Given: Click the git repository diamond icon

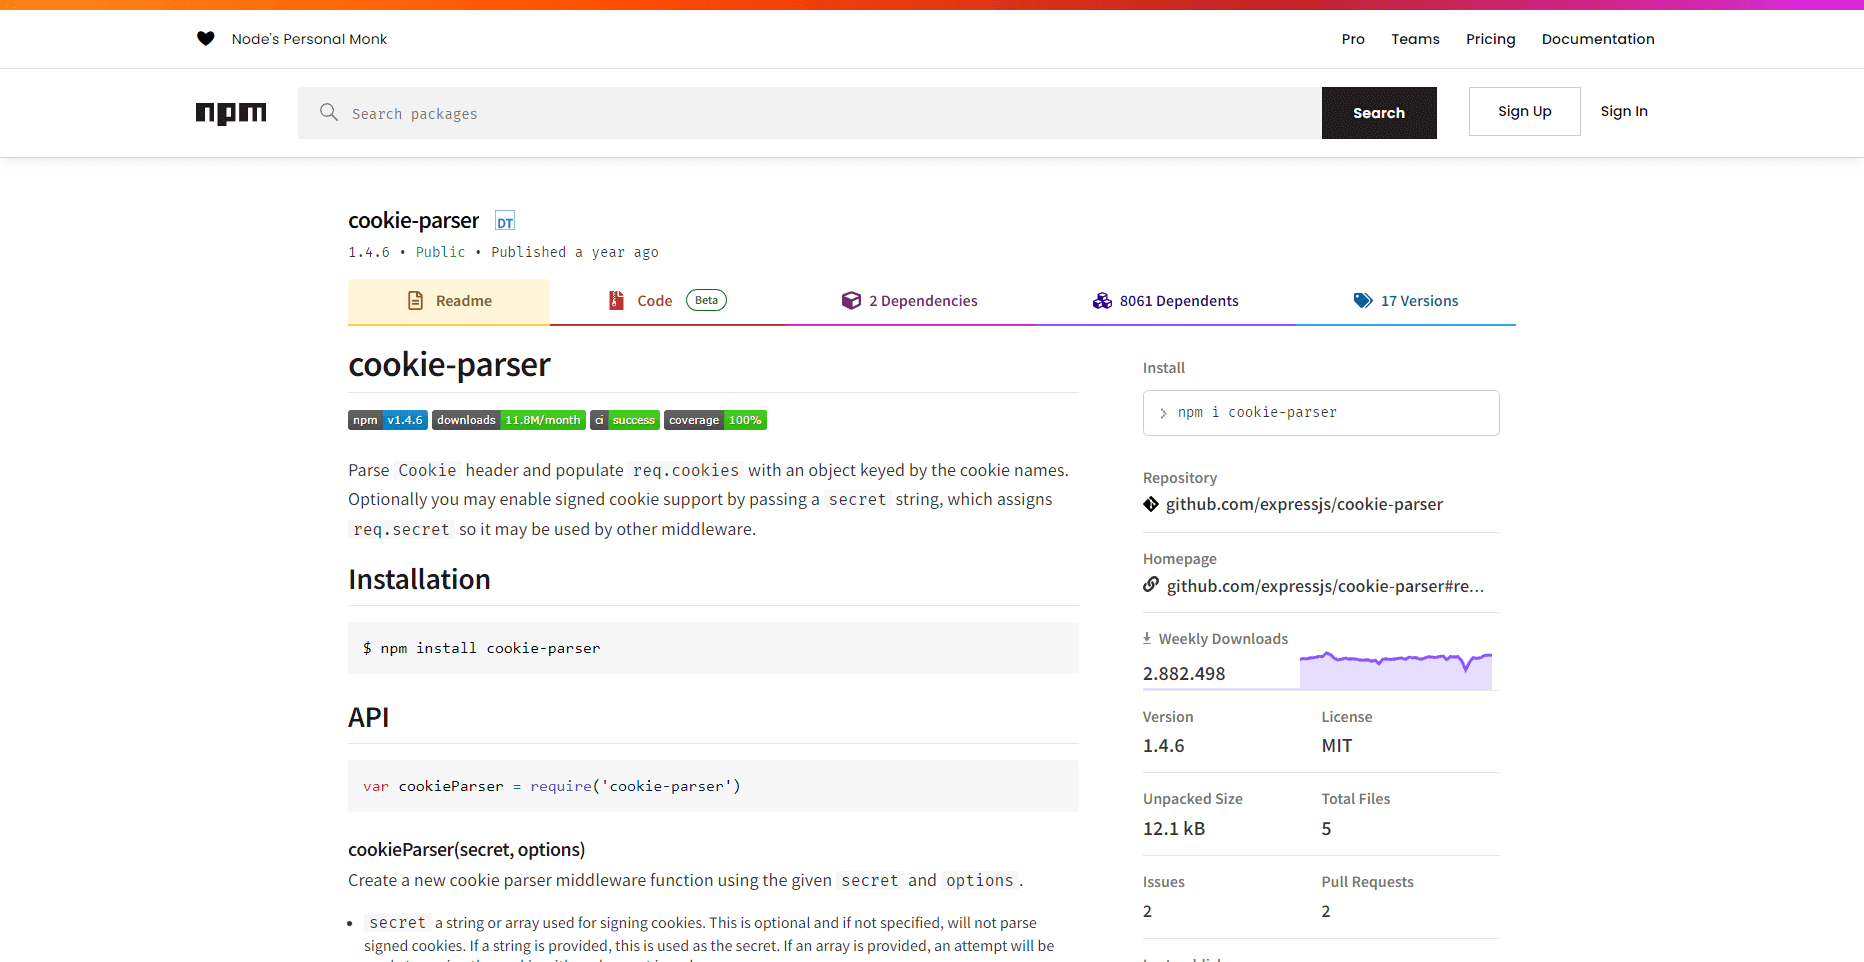Looking at the screenshot, I should 1151,504.
